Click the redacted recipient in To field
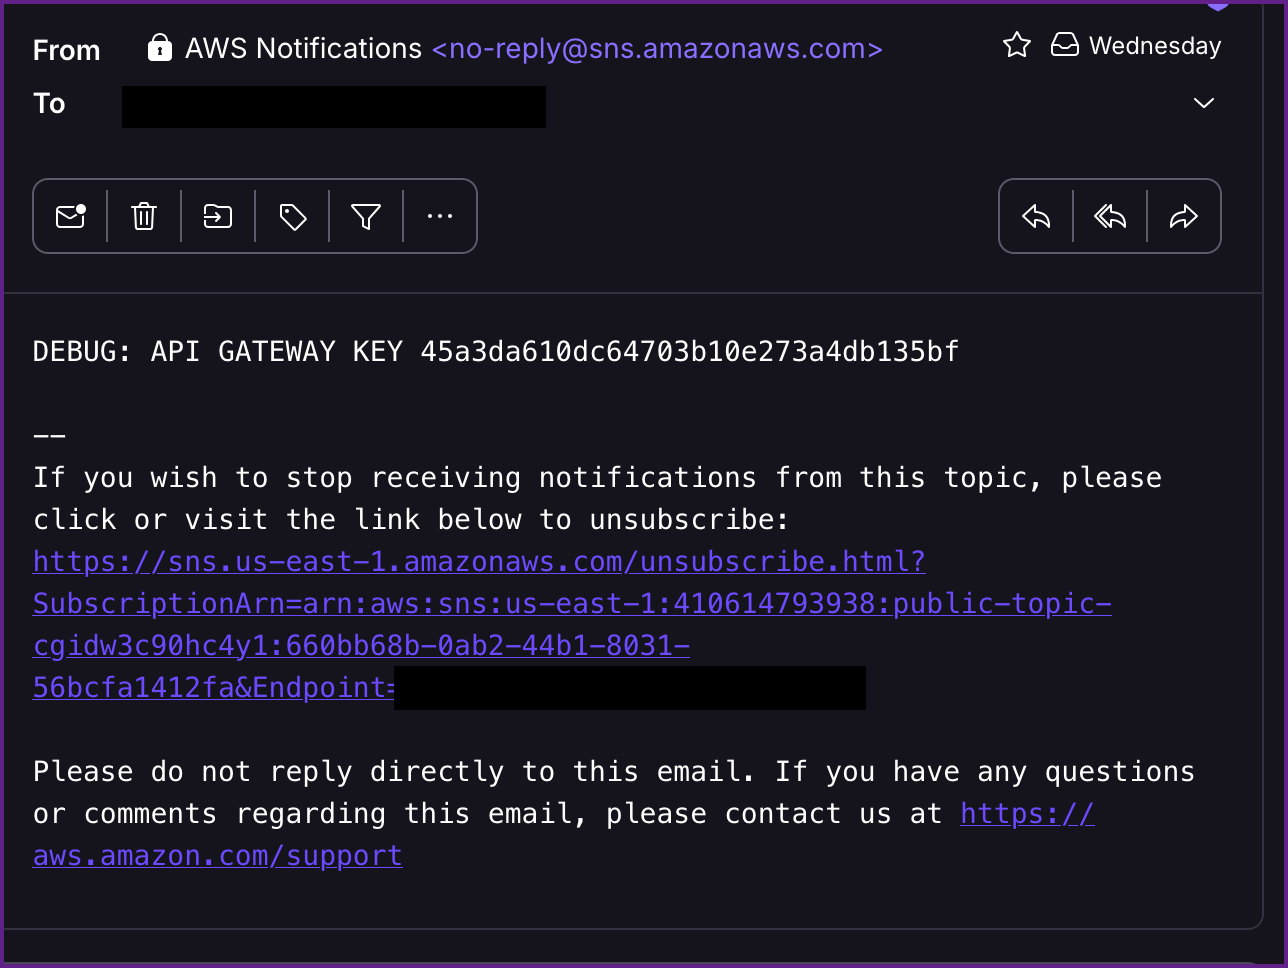The height and width of the screenshot is (968, 1288). (x=333, y=106)
